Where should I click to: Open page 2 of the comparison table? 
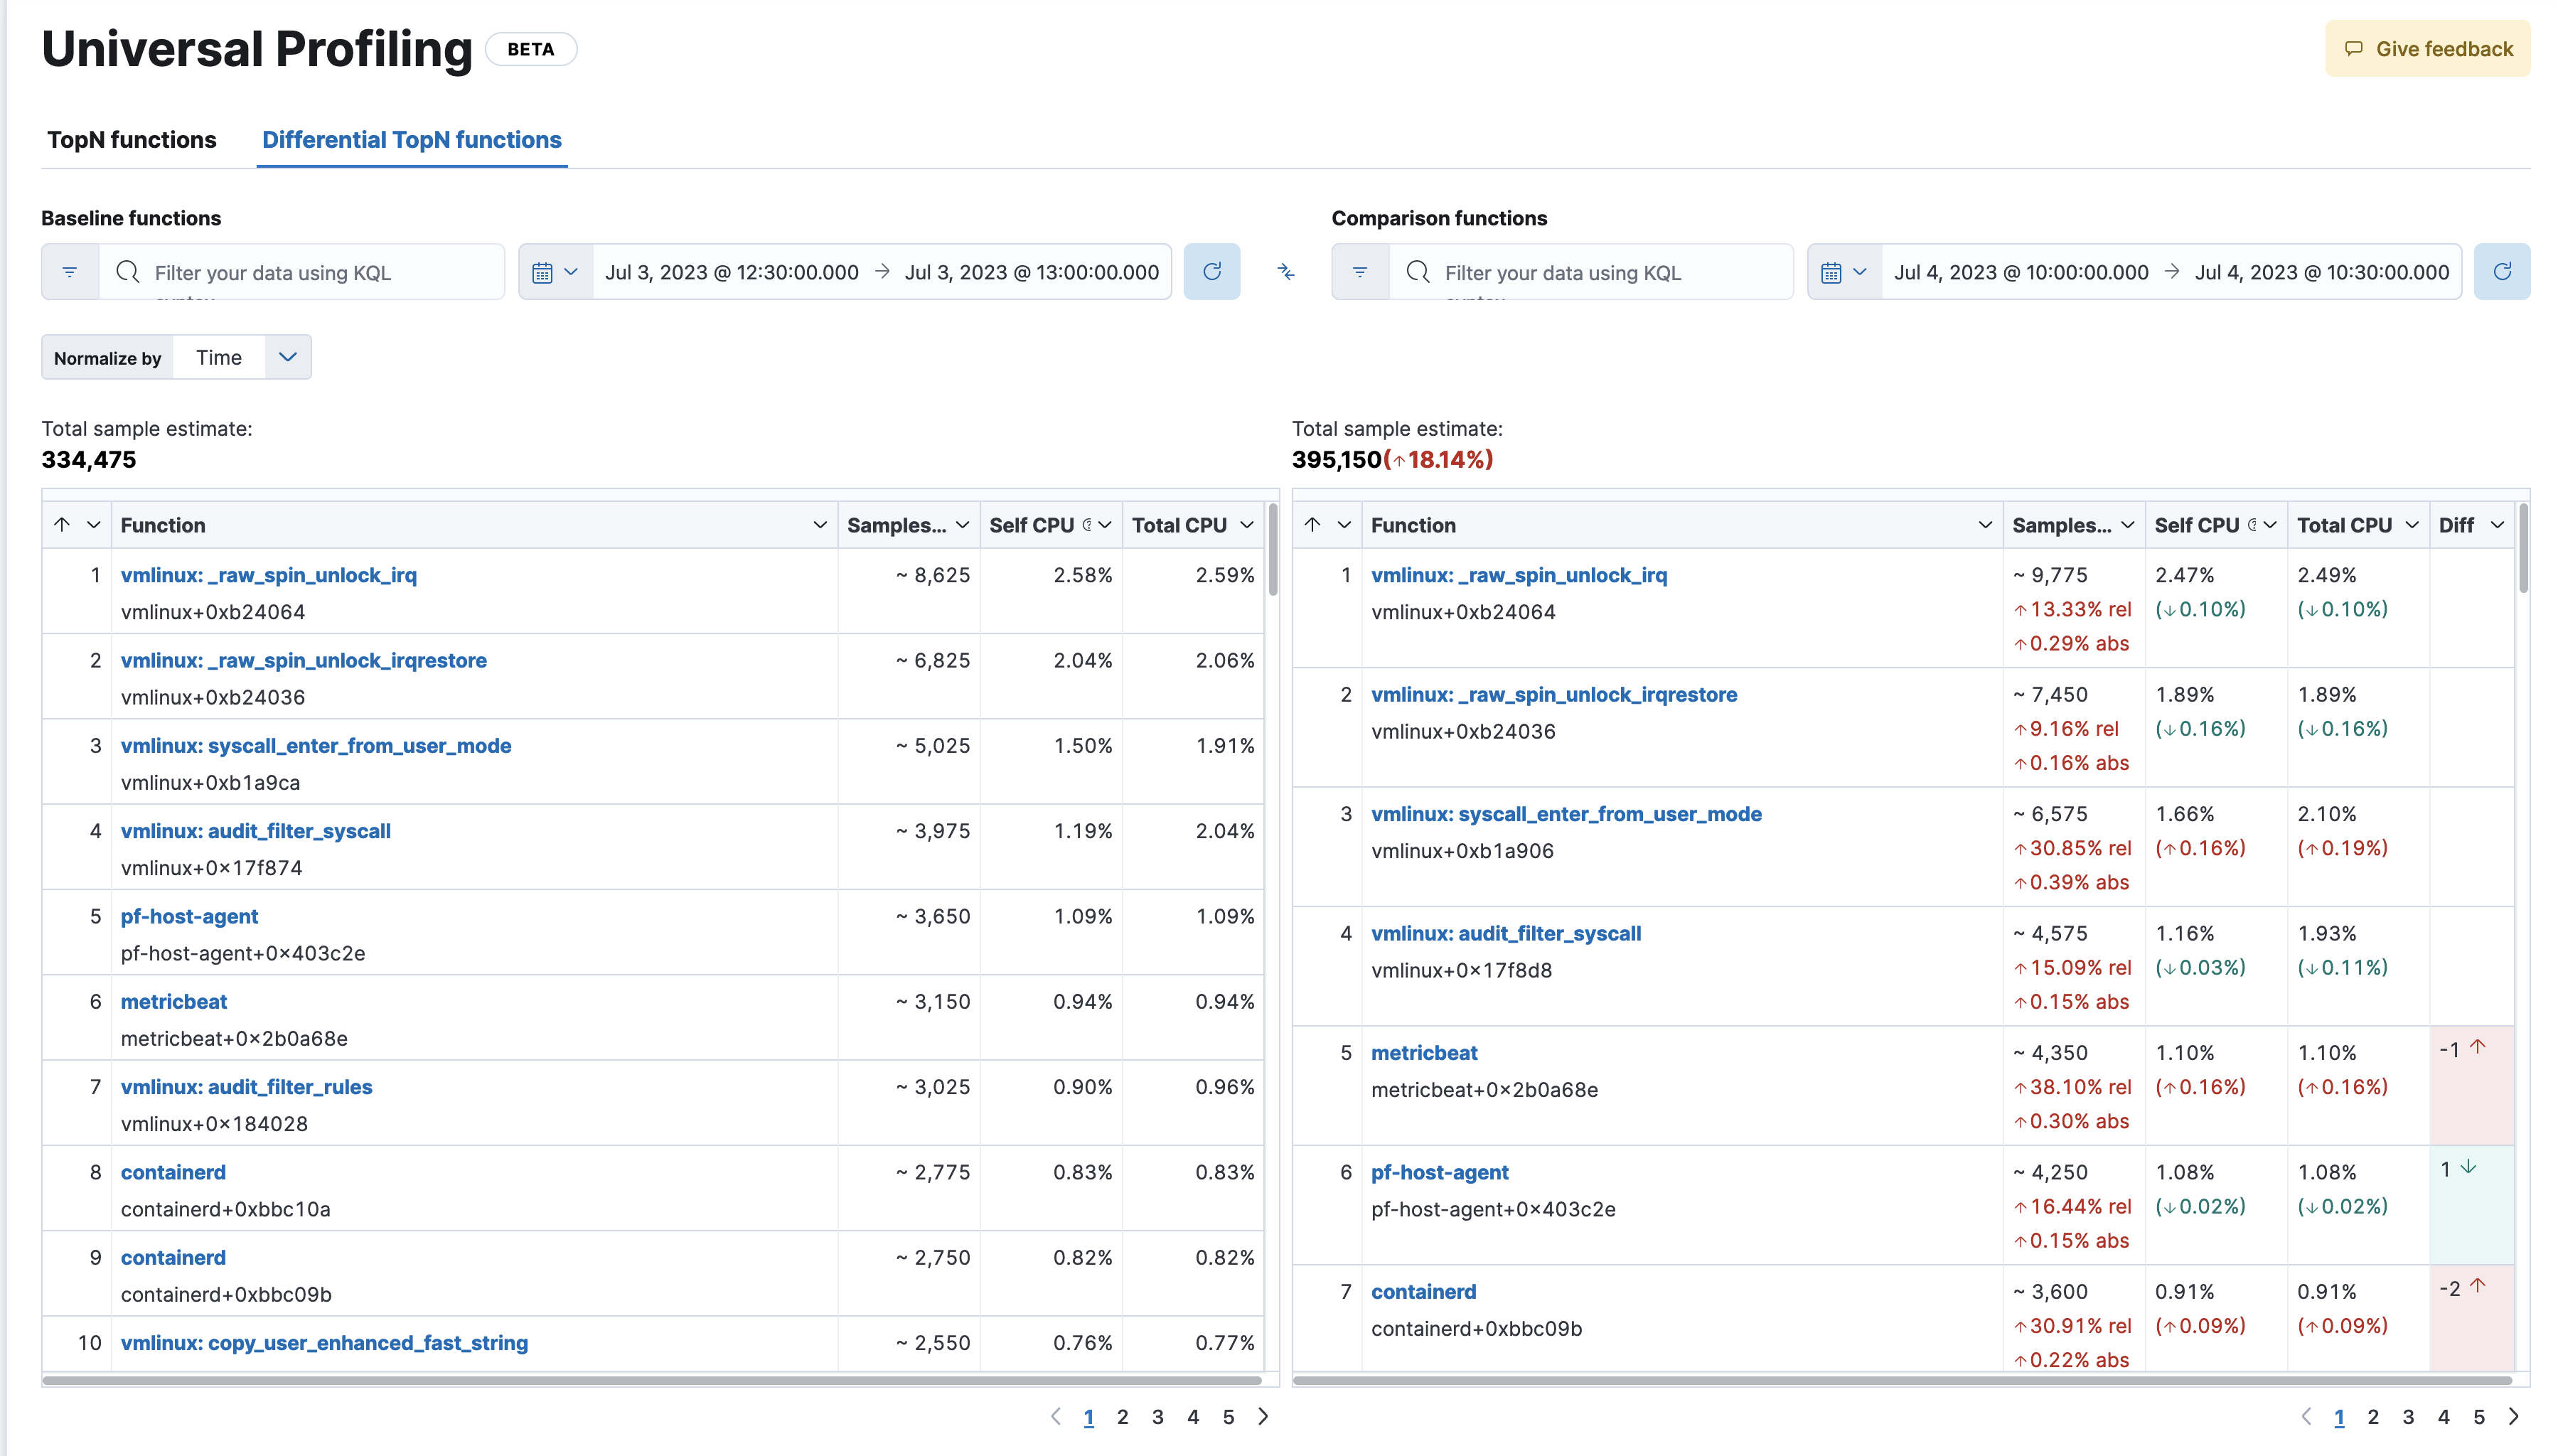(x=2372, y=1417)
